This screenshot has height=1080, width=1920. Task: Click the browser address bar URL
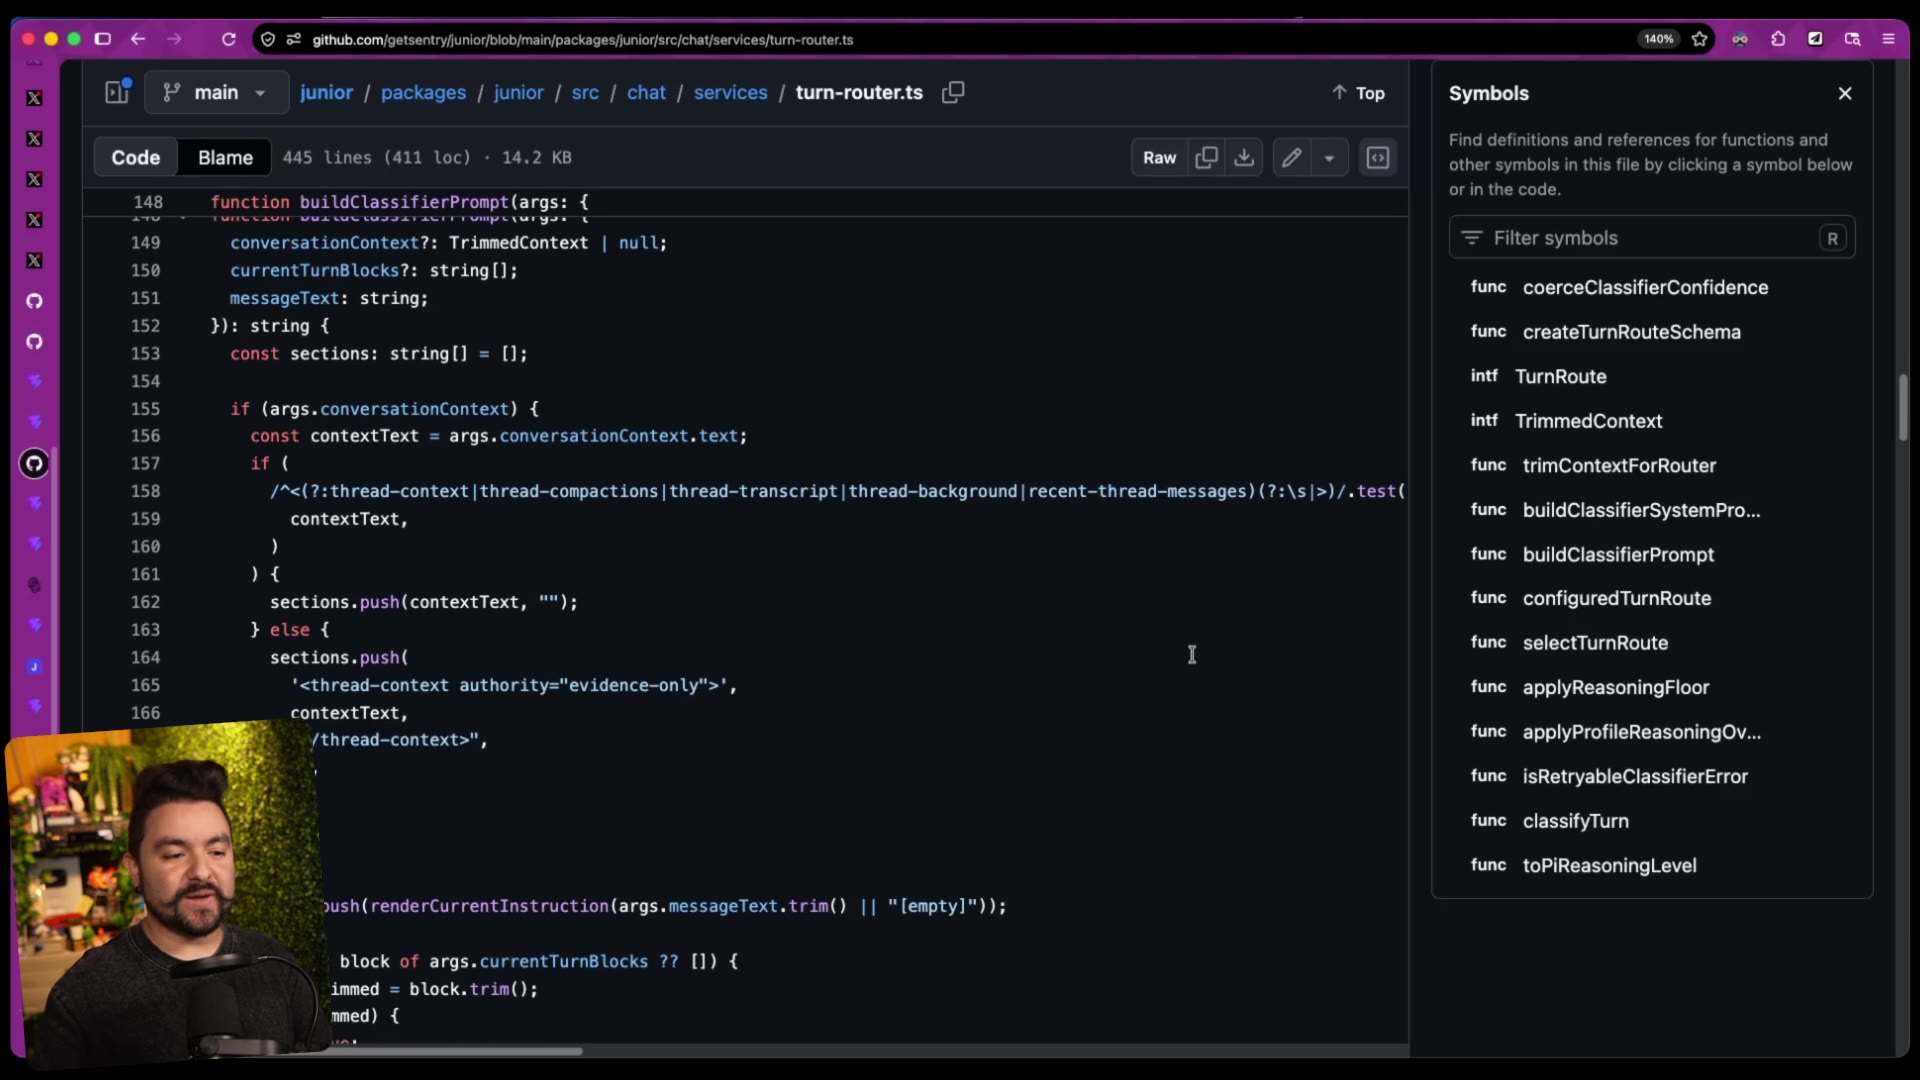point(582,39)
